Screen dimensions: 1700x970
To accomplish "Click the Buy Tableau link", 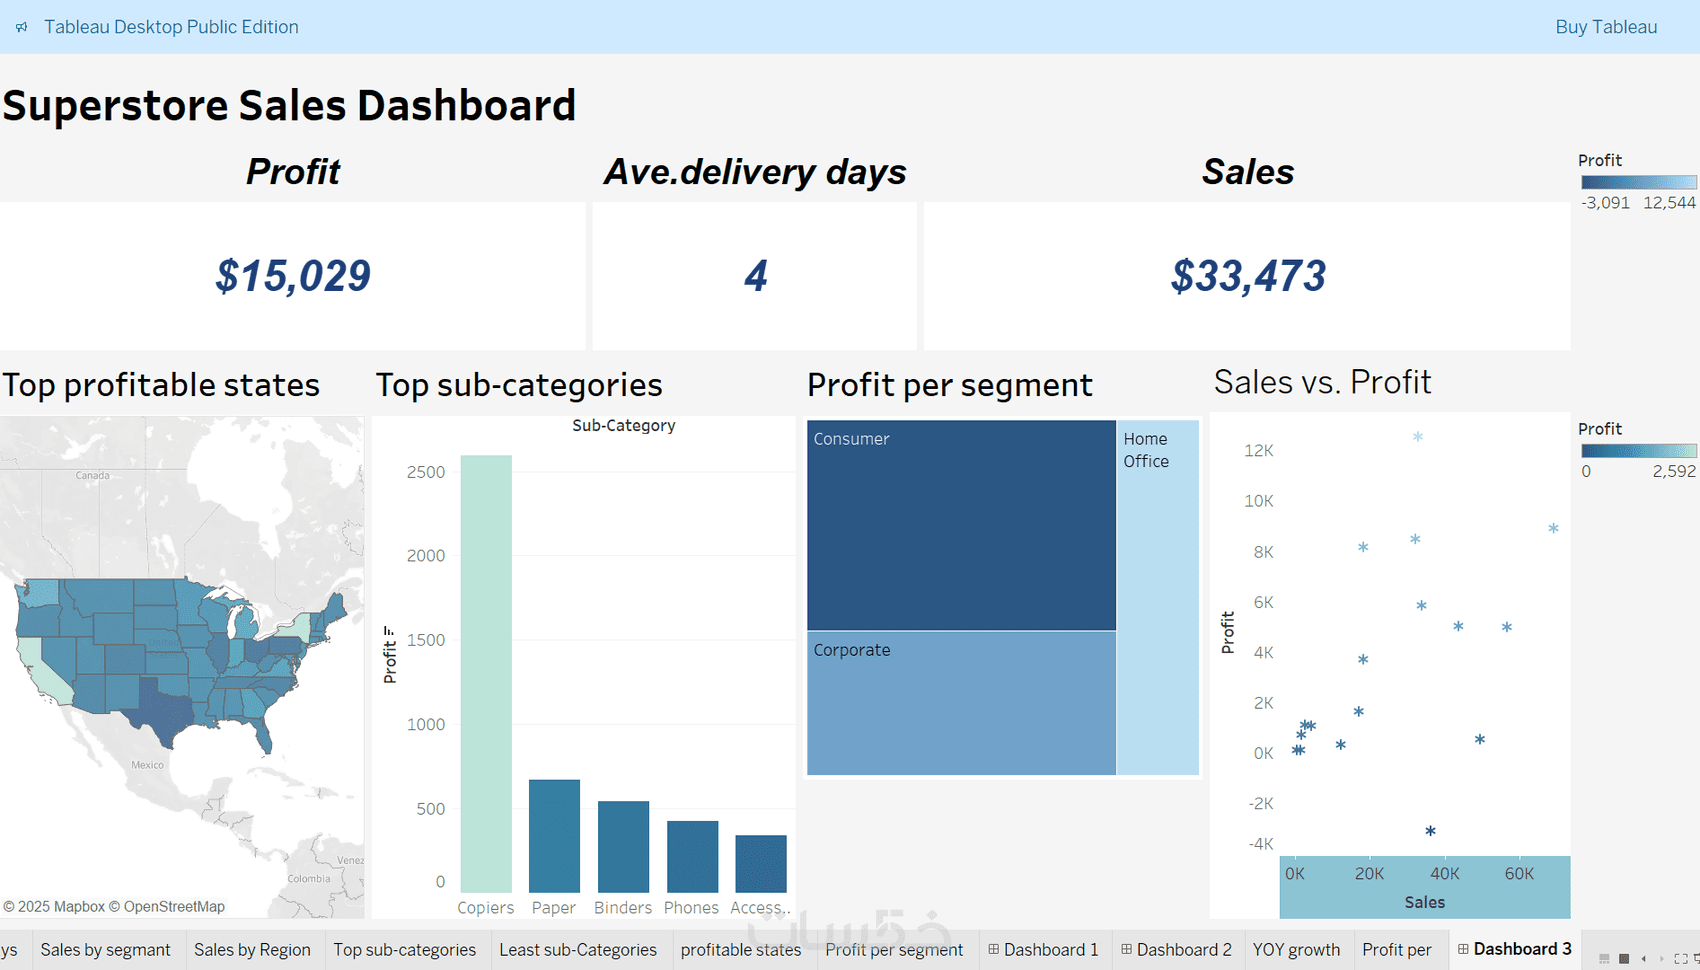I will click(x=1606, y=27).
